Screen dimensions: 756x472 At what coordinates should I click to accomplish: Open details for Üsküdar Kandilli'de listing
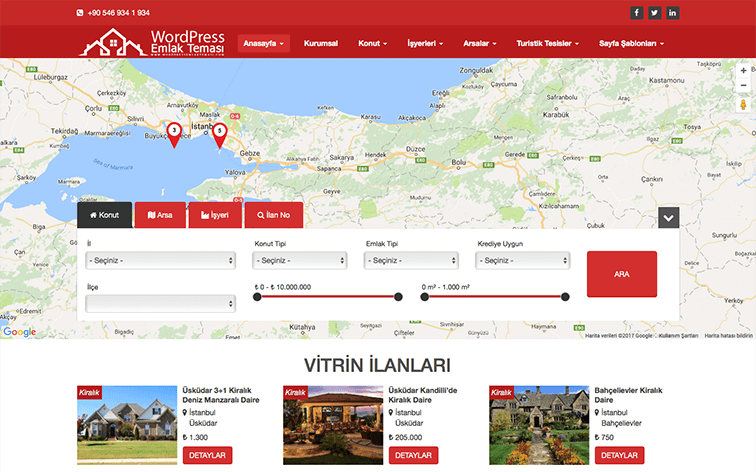pyautogui.click(x=414, y=455)
